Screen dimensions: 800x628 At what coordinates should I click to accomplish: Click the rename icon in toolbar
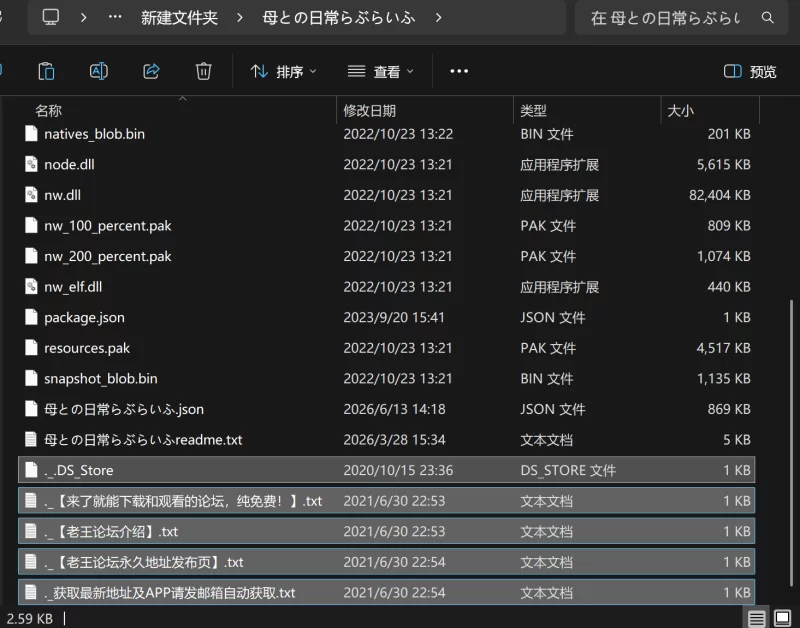click(x=98, y=71)
